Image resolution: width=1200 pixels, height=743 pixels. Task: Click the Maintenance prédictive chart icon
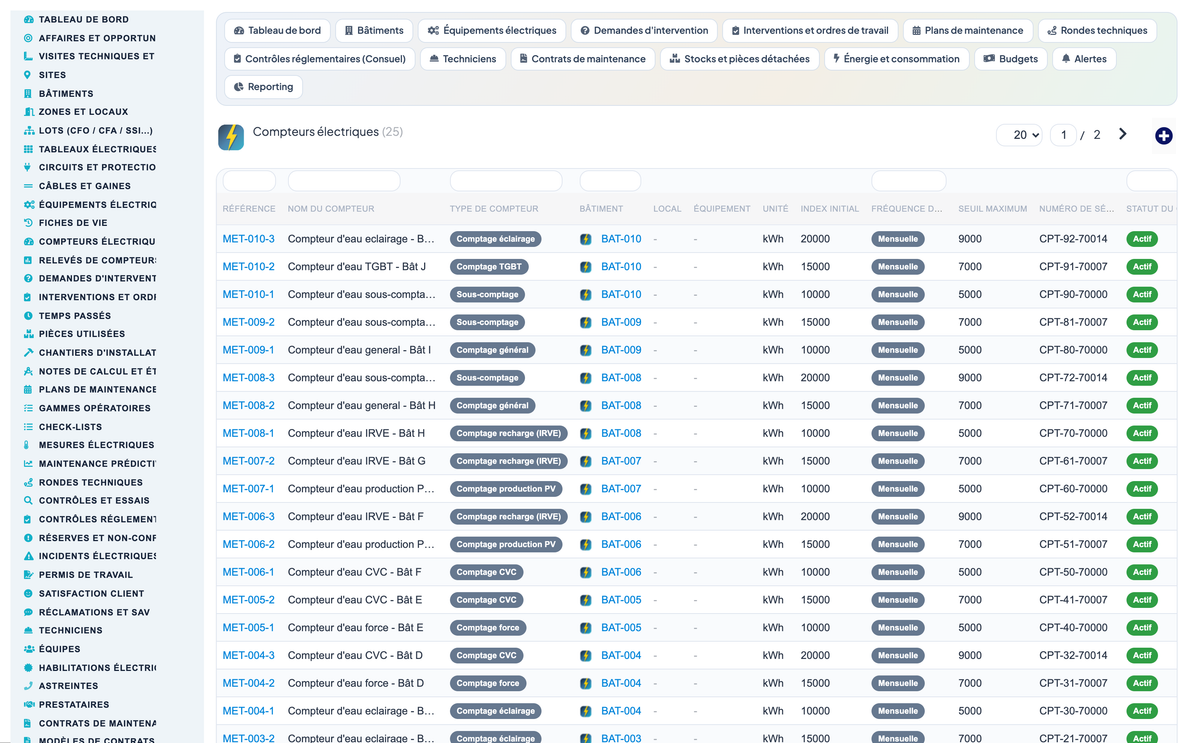pyautogui.click(x=28, y=463)
